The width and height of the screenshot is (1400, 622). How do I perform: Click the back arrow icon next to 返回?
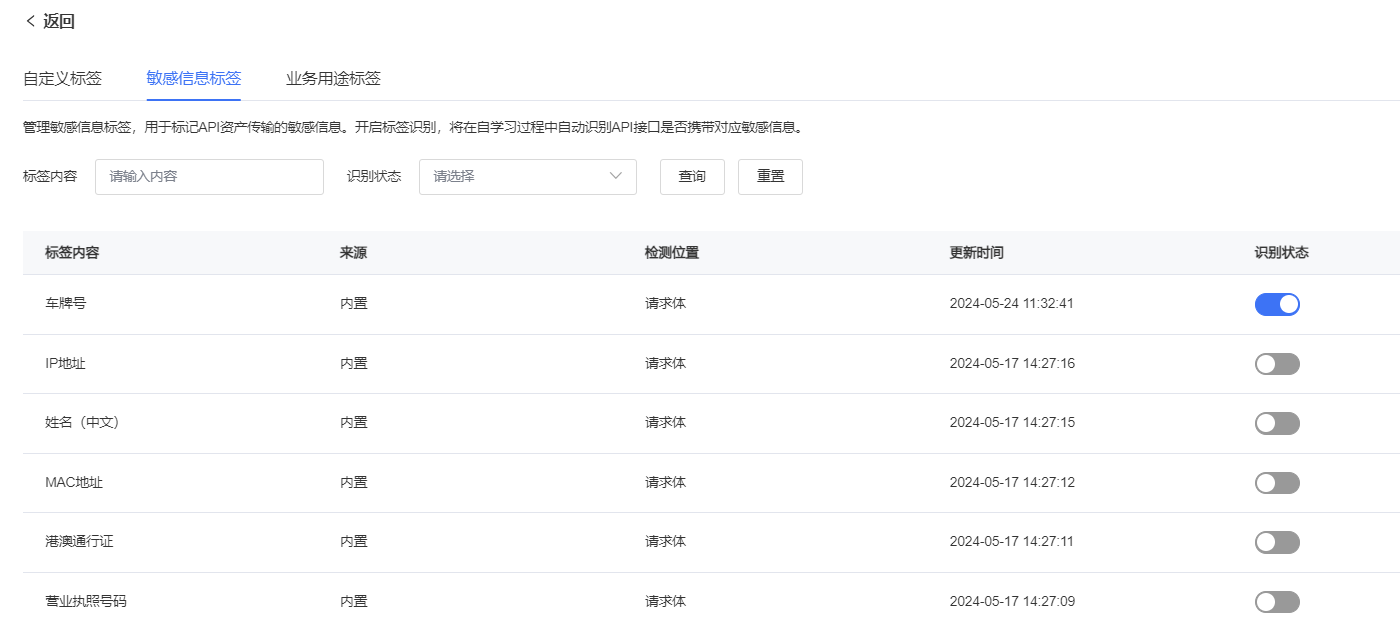30,21
